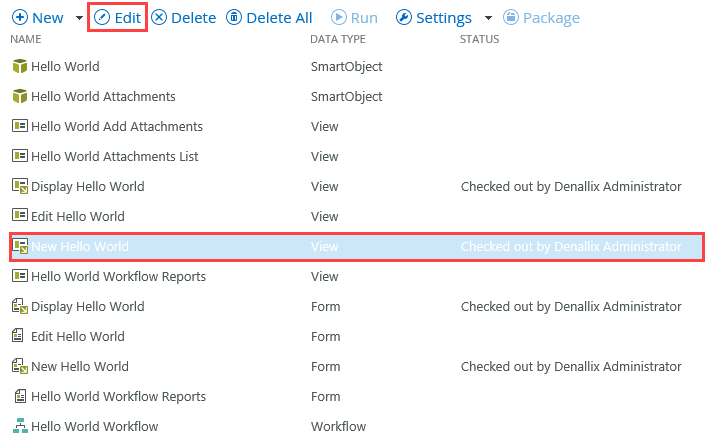The height and width of the screenshot is (448, 705).
Task: Click the New plus icon
Action: pos(19,18)
